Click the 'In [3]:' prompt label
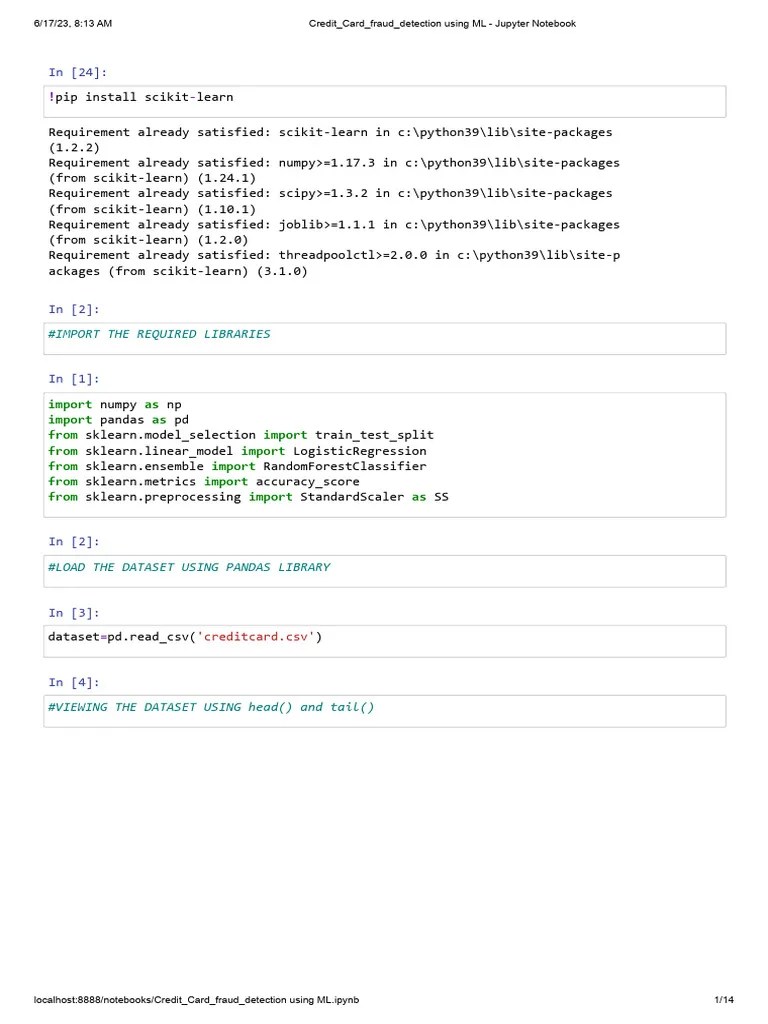768x1024 pixels. [74, 613]
